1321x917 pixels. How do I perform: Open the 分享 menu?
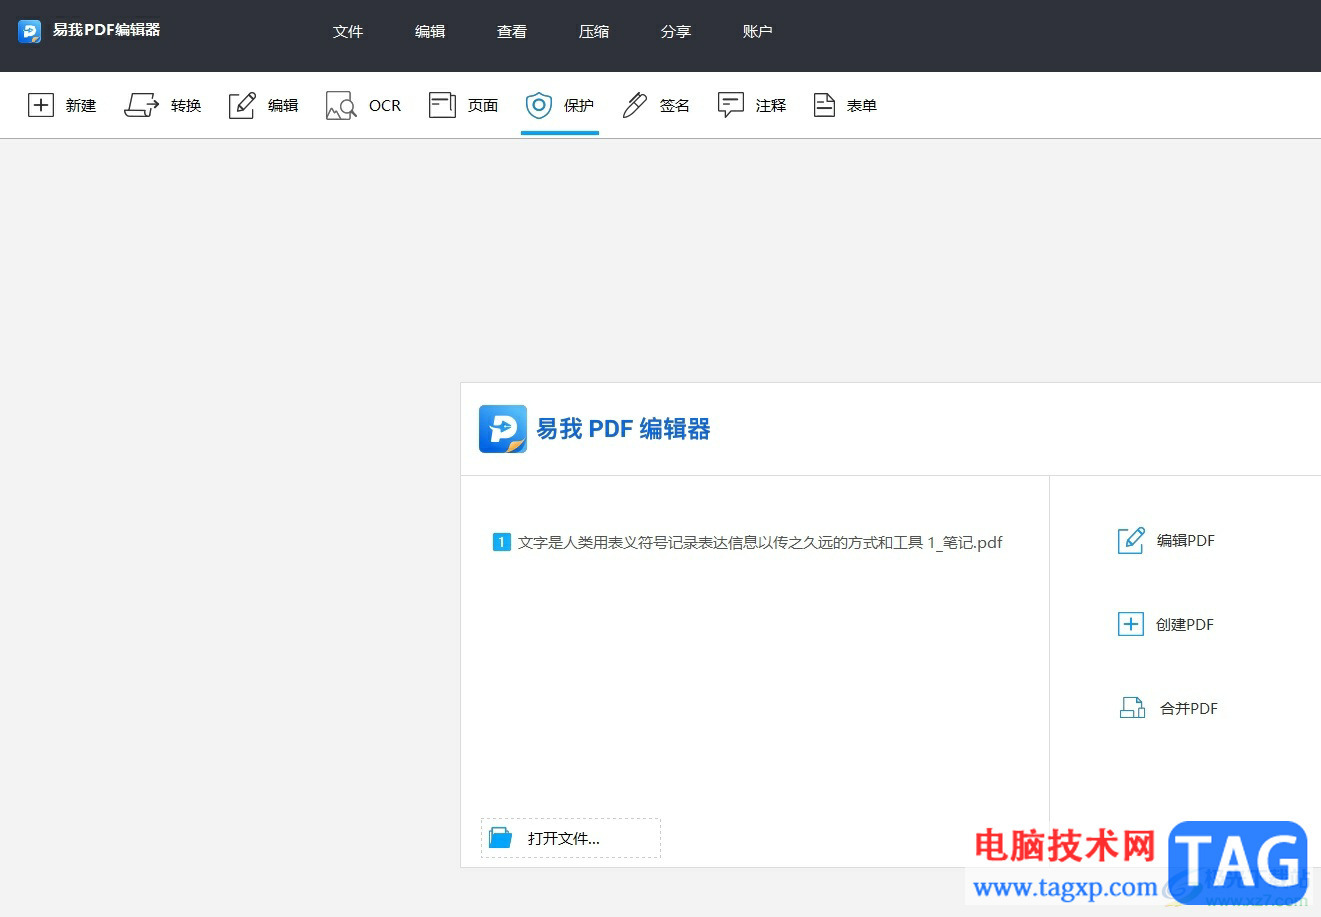676,32
